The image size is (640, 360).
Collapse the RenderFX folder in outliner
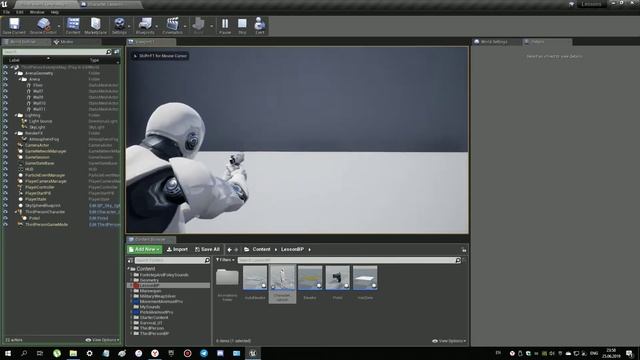[x=16, y=133]
